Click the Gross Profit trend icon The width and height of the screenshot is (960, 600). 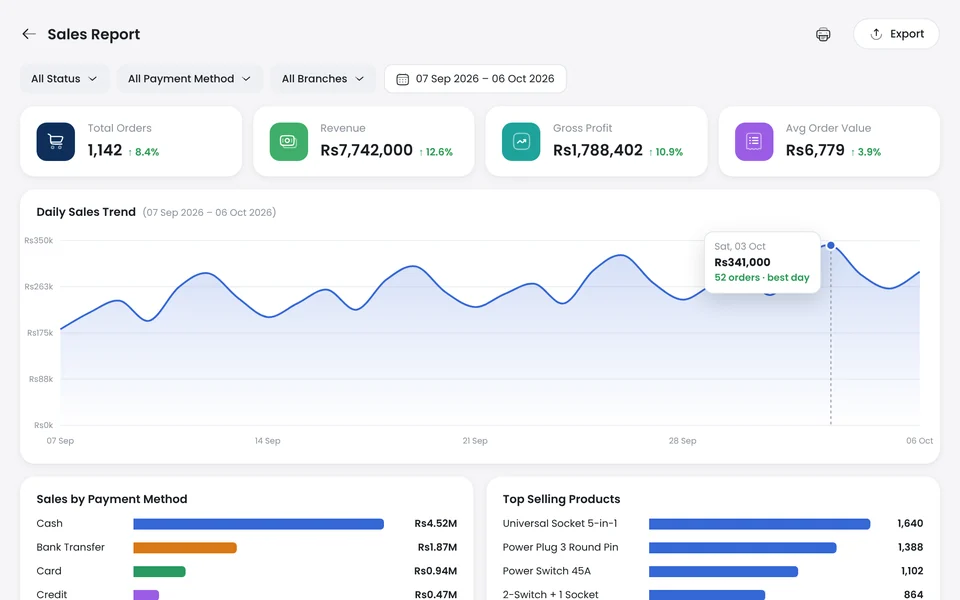[521, 141]
